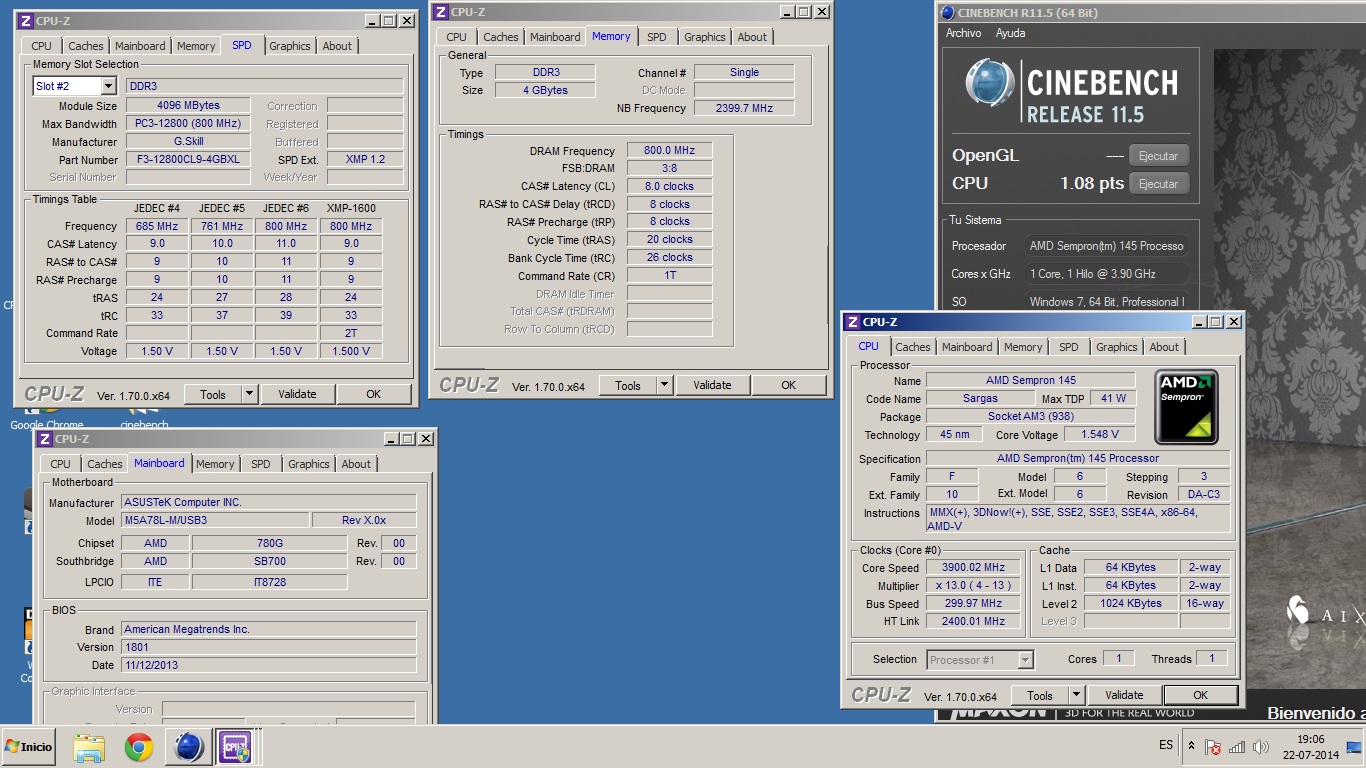The width and height of the screenshot is (1366, 768).
Task: Open Google Chrome from the taskbar
Action: click(x=139, y=747)
